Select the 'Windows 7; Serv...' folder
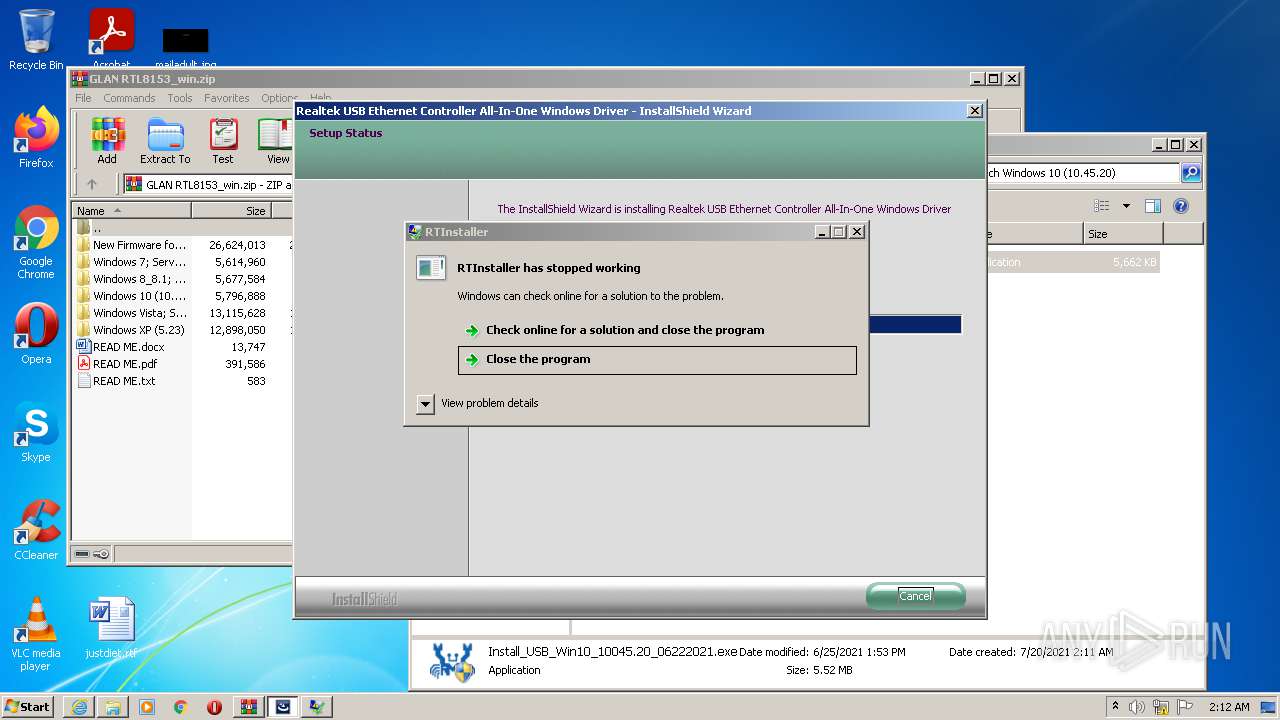 coord(183,262)
